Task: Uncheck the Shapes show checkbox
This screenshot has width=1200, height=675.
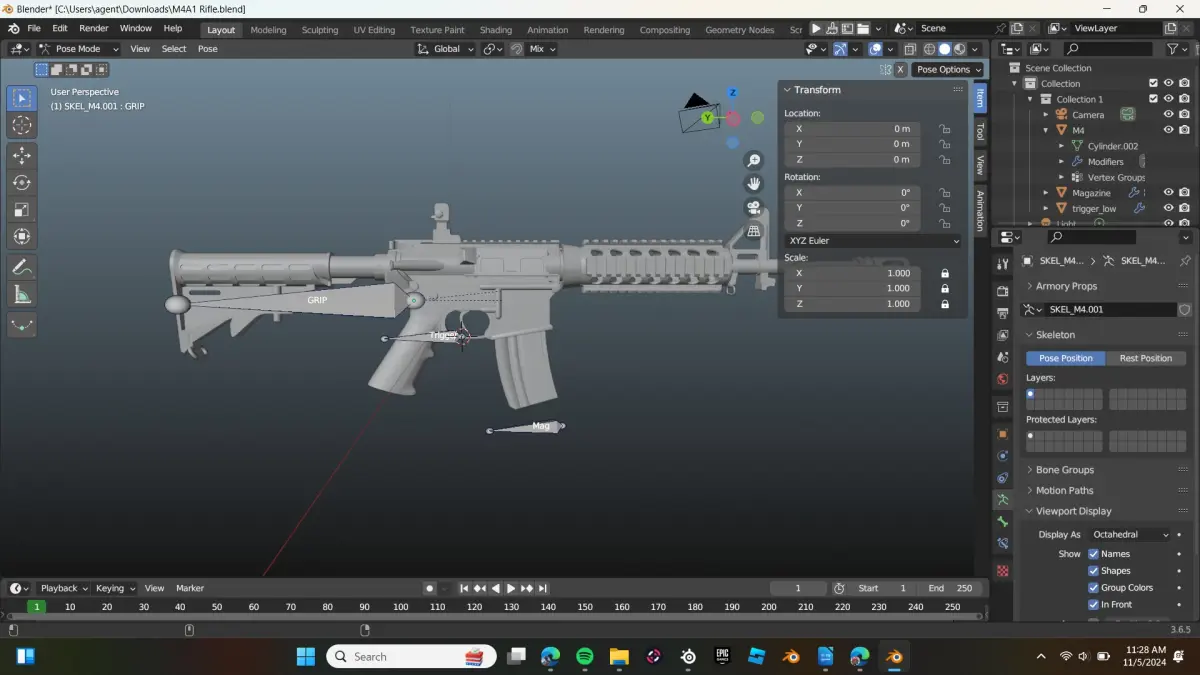Action: (1093, 571)
